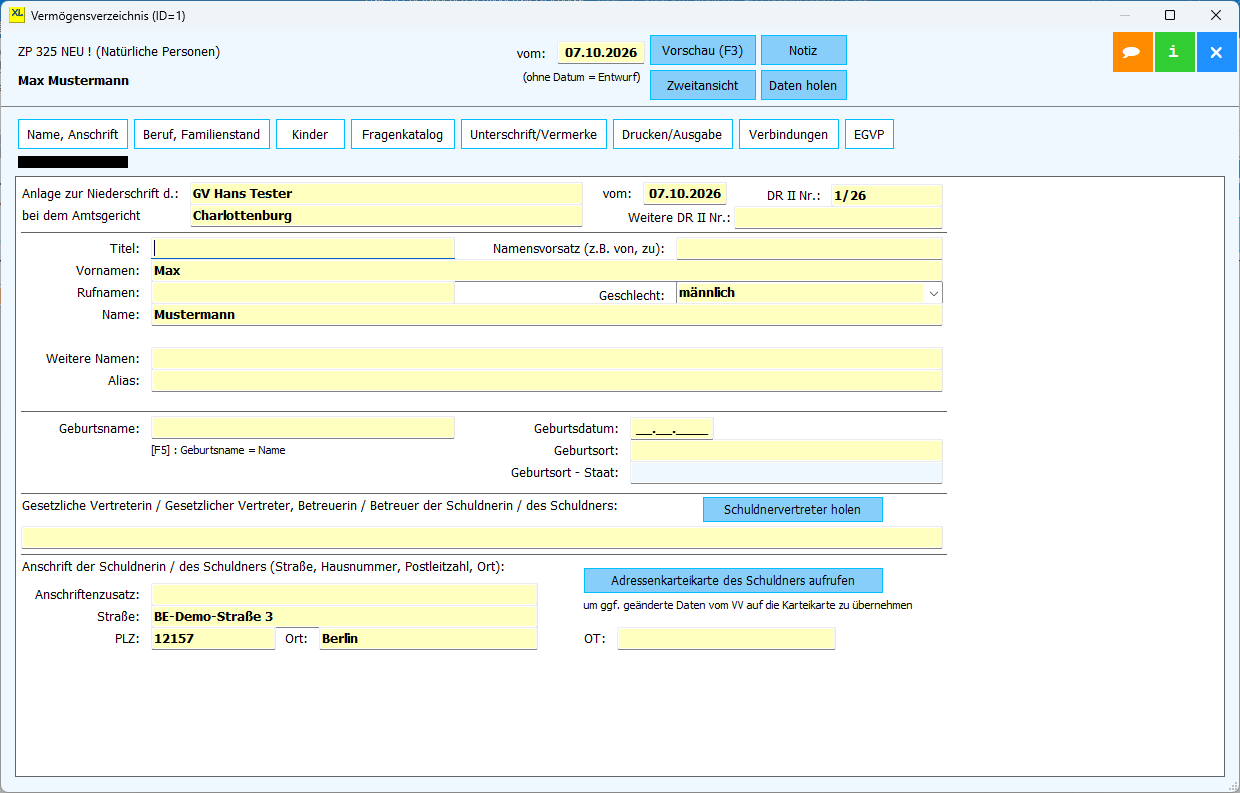Click Adressenkarteikarte des Schuldners aufrufen
1240x793 pixels.
(x=733, y=580)
